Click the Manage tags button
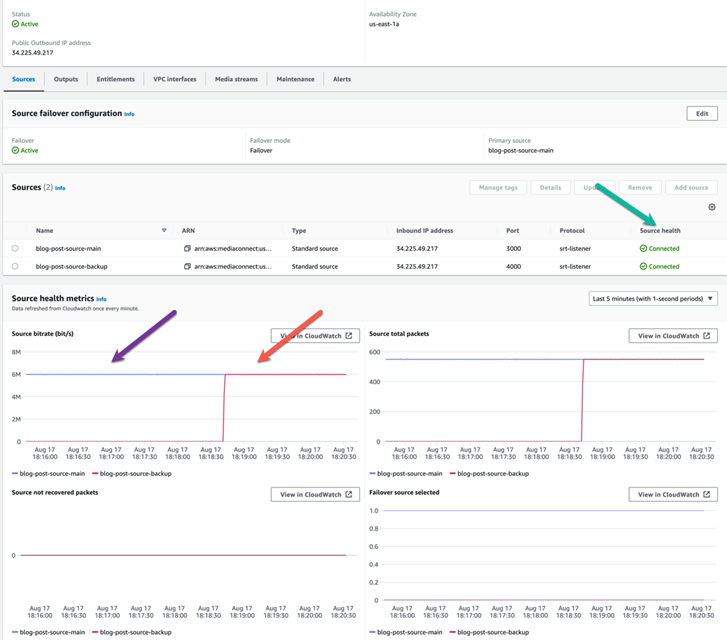Screen dimensions: 727x640 pyautogui.click(x=497, y=187)
